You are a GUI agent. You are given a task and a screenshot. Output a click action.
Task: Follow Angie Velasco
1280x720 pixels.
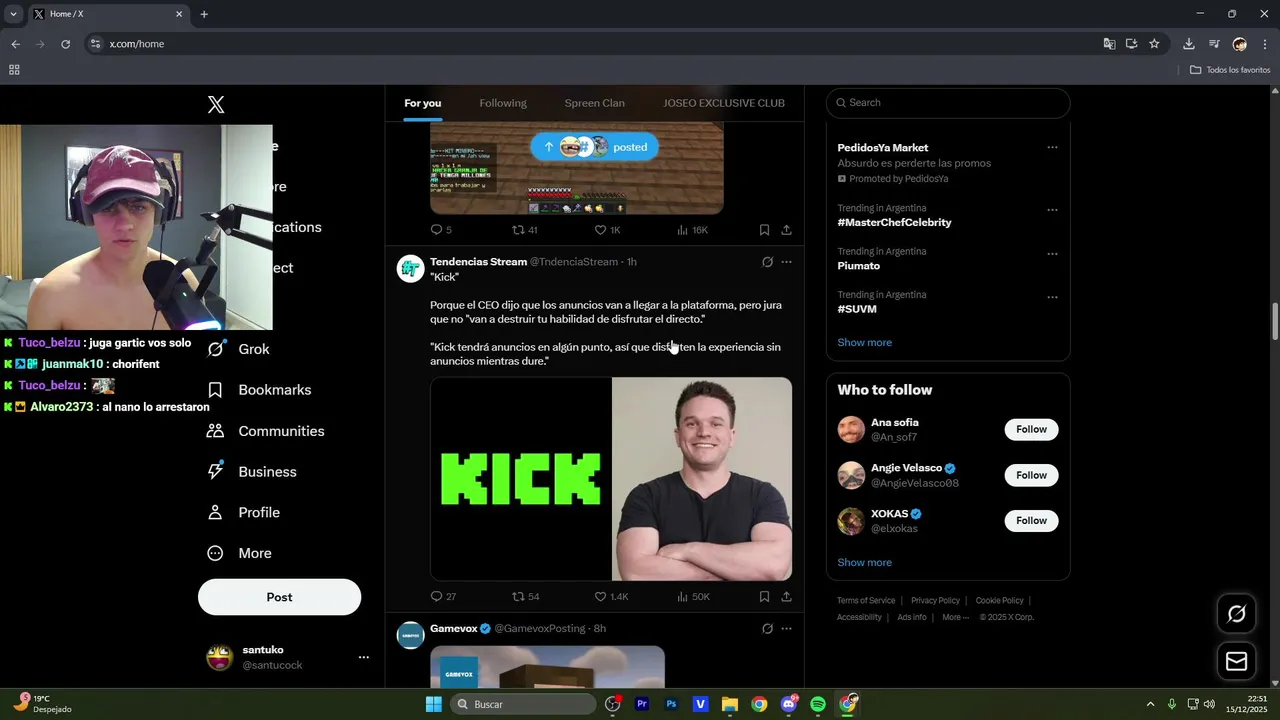pyautogui.click(x=1031, y=475)
